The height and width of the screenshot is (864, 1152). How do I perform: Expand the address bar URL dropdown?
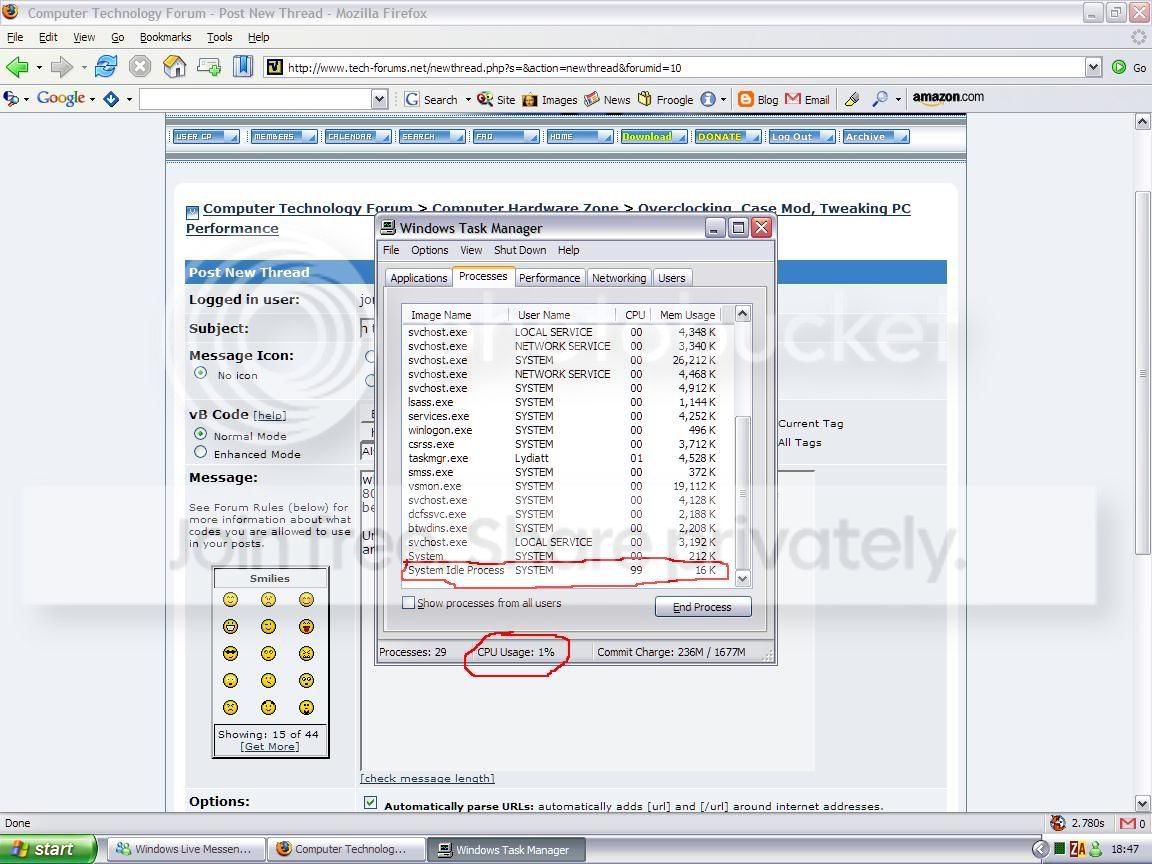coord(1093,67)
